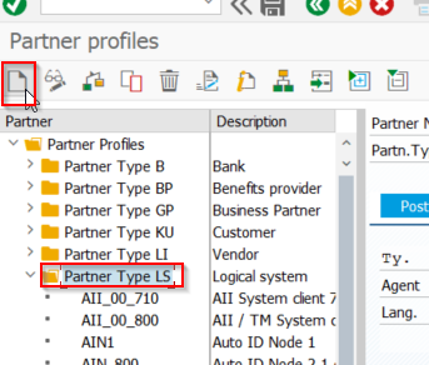Click the info document icon
Viewport: 429px width, 365px height.
(246, 80)
